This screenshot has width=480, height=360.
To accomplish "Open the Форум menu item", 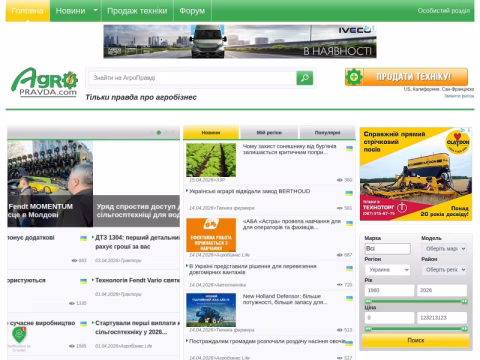I will pyautogui.click(x=192, y=11).
